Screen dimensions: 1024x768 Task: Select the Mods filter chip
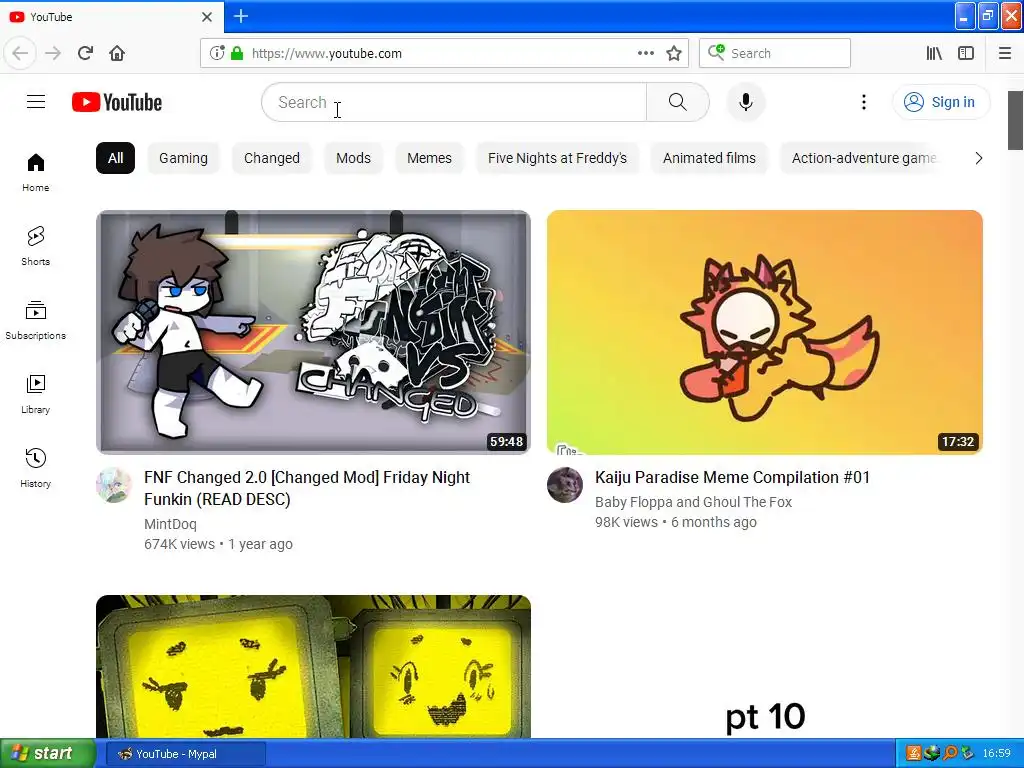(353, 158)
